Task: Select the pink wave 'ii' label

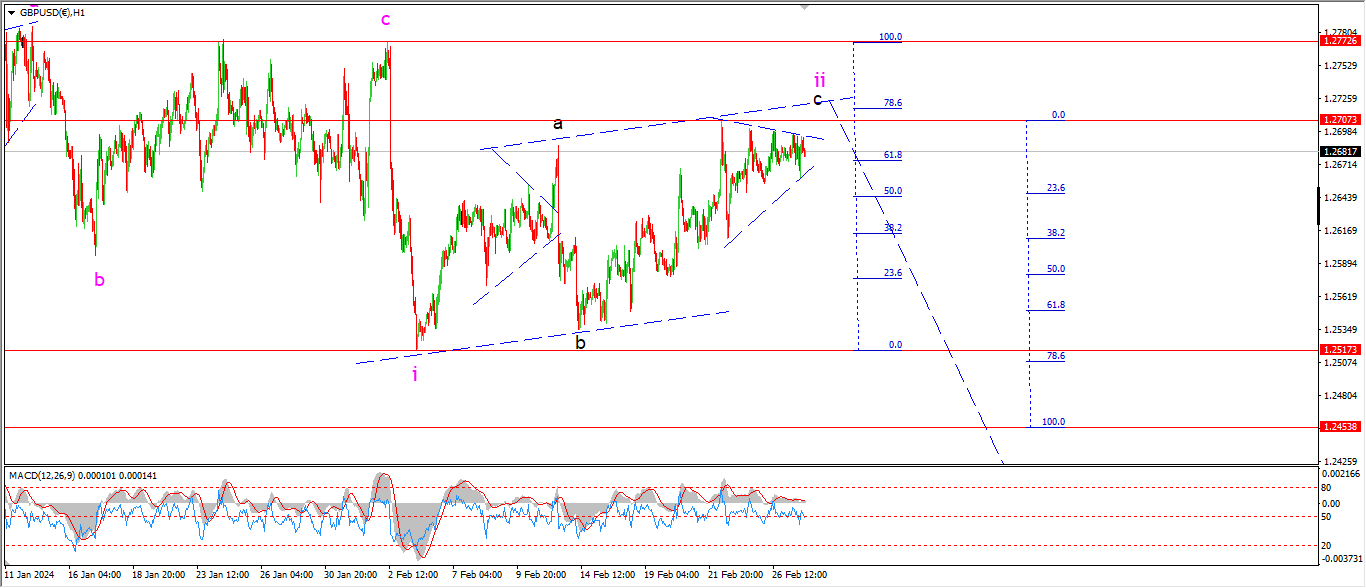Action: pos(819,80)
